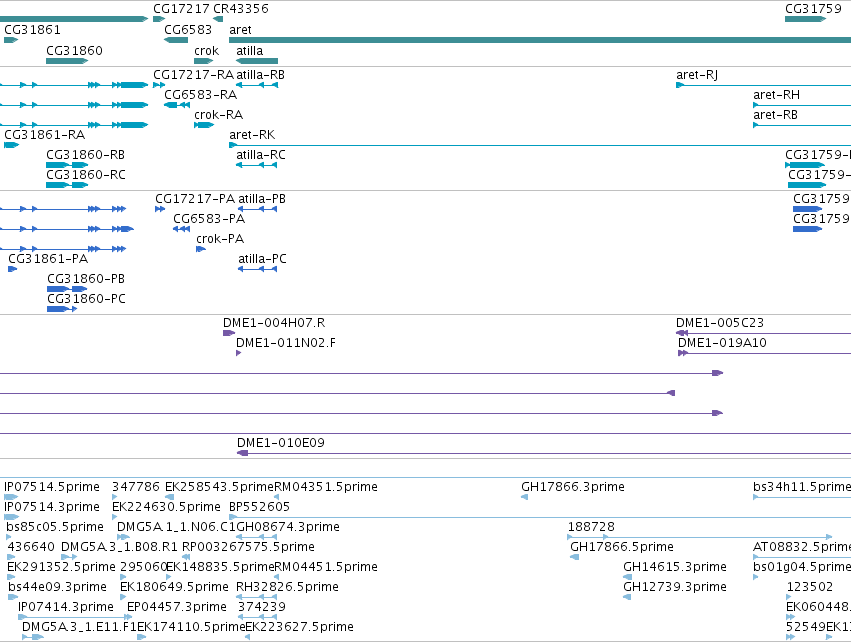Screen dimensions: 851x642
Task: Select the IP07514.3prime EST label
Action: coord(52,506)
